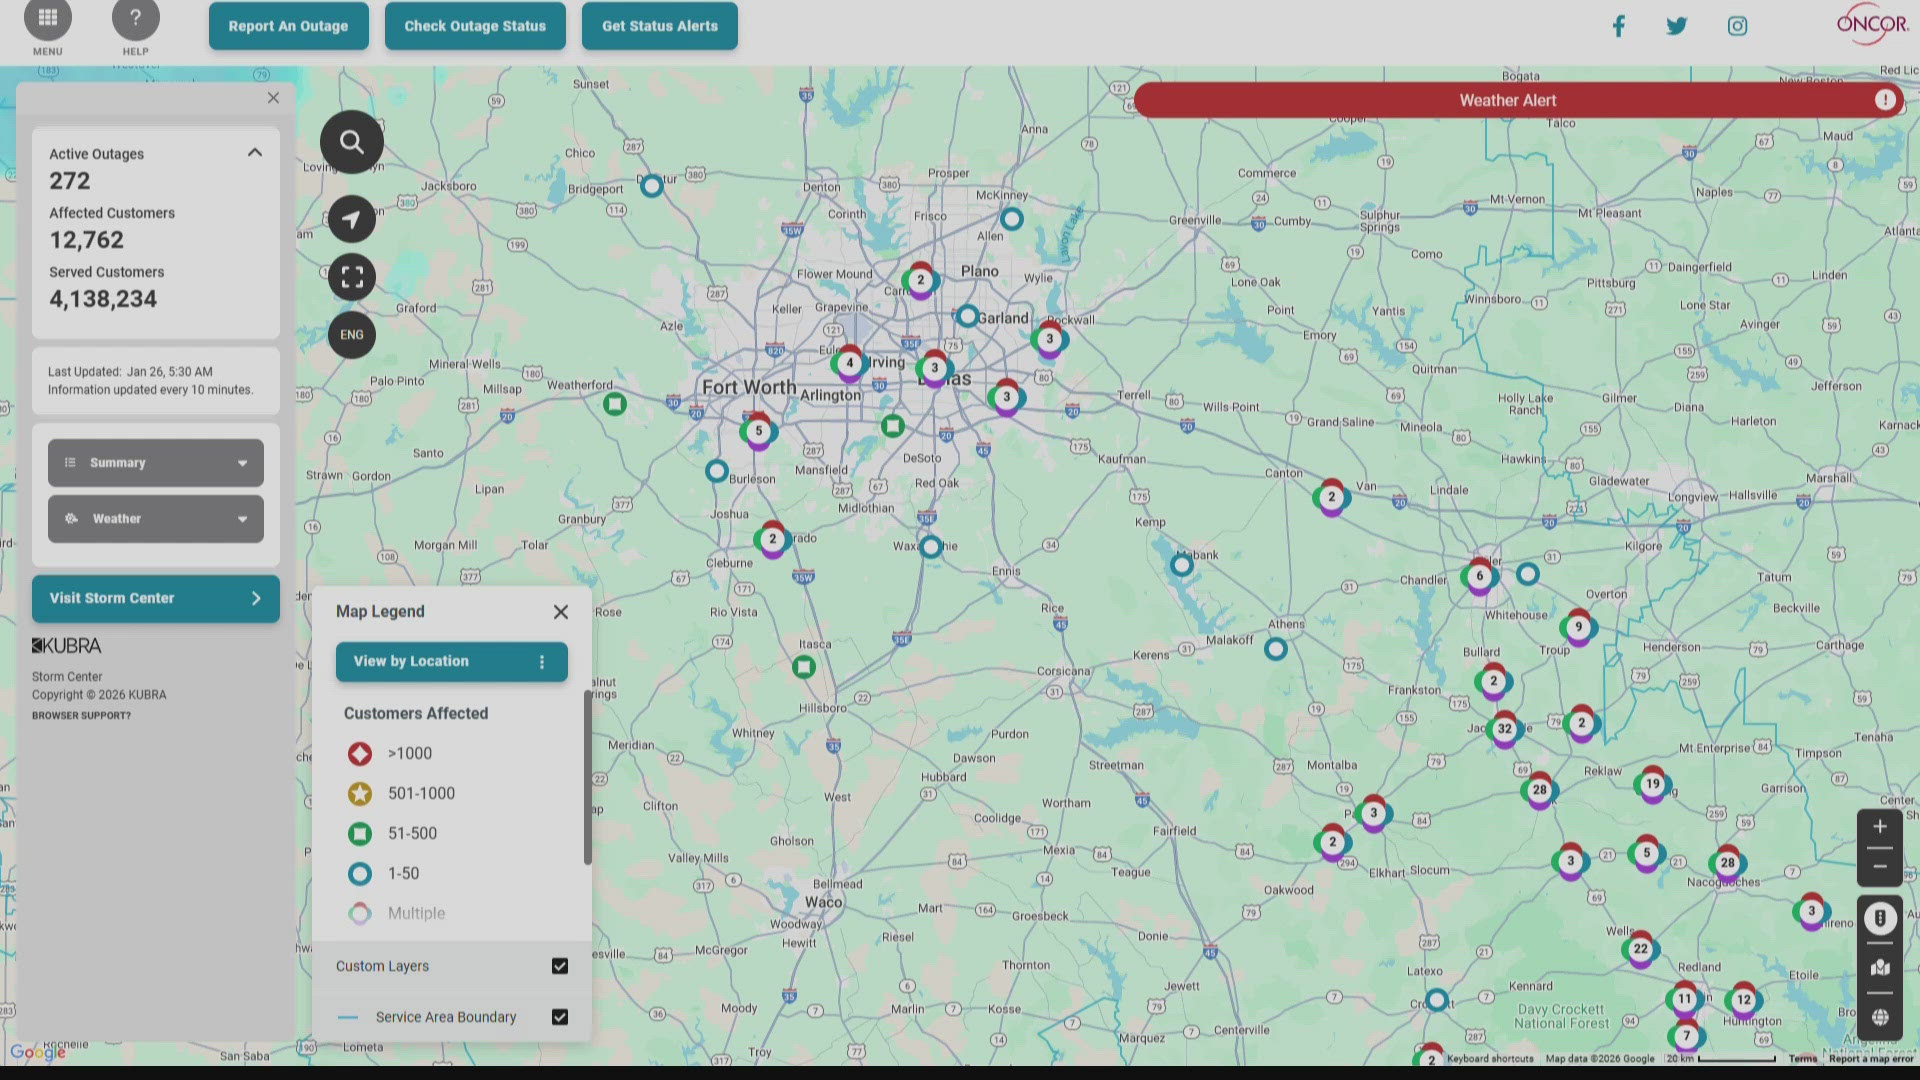Expand the Summary dropdown
This screenshot has width=1920, height=1080.
click(x=155, y=462)
